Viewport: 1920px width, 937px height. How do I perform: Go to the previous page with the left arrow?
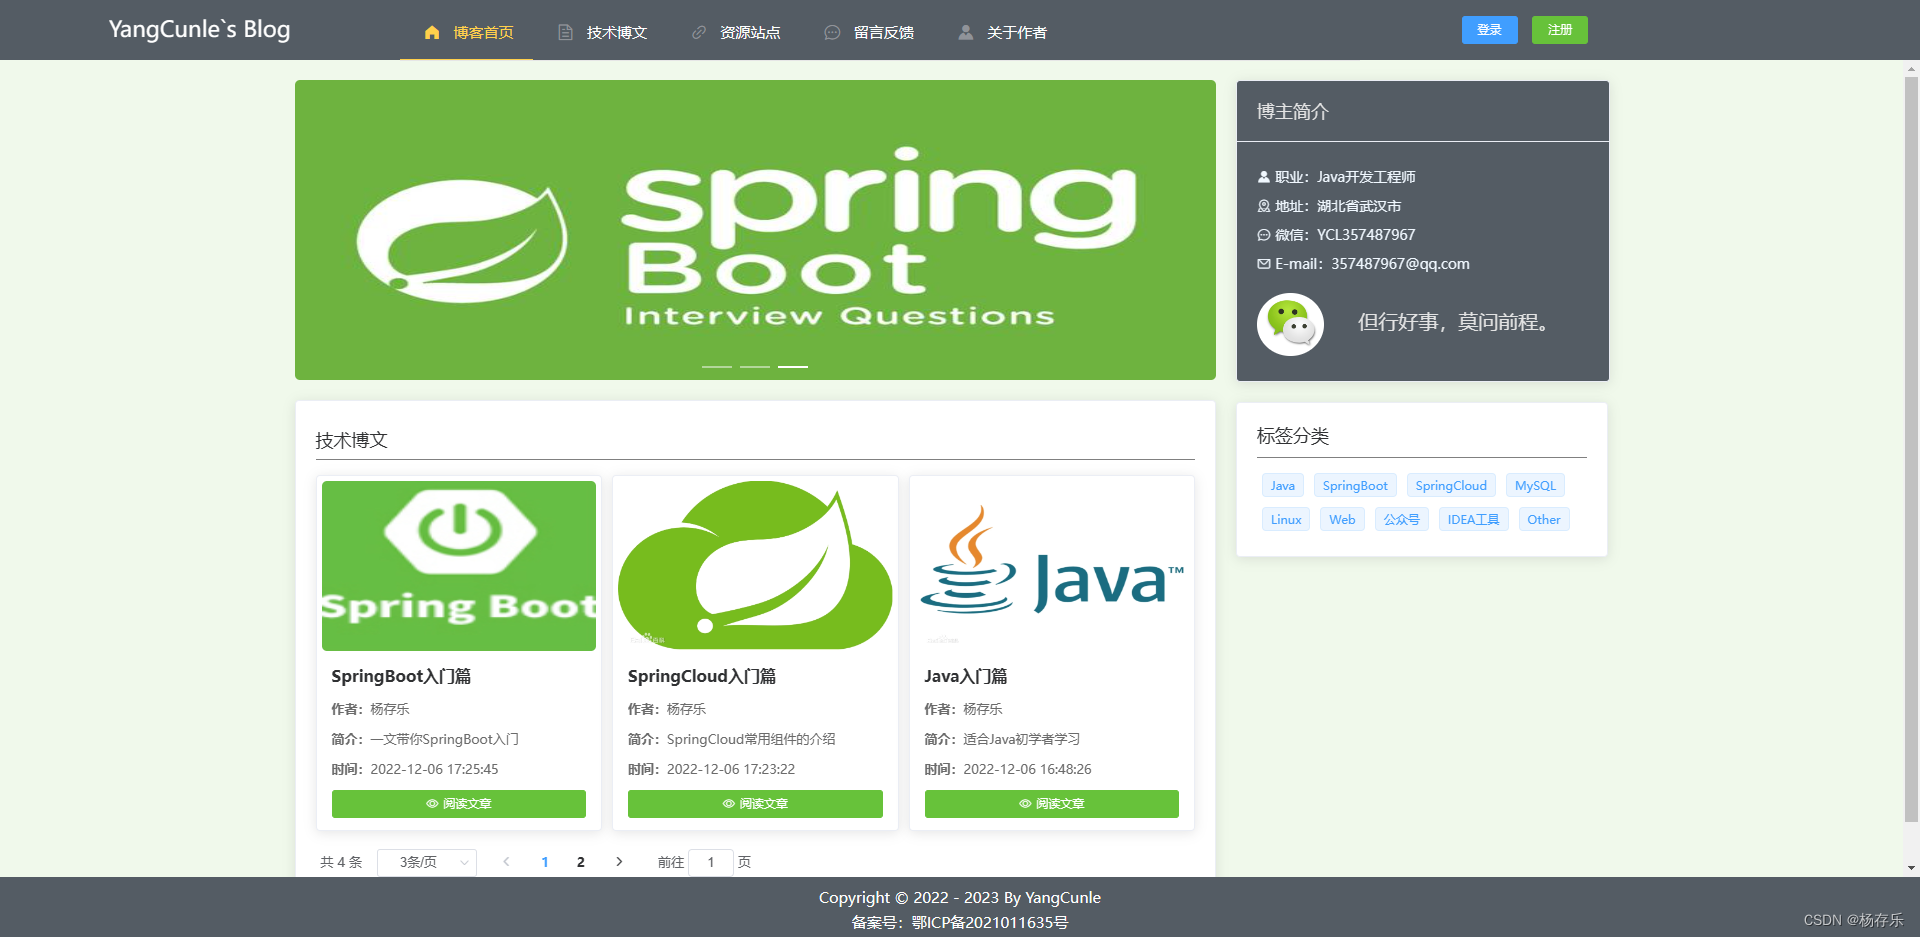pyautogui.click(x=507, y=862)
